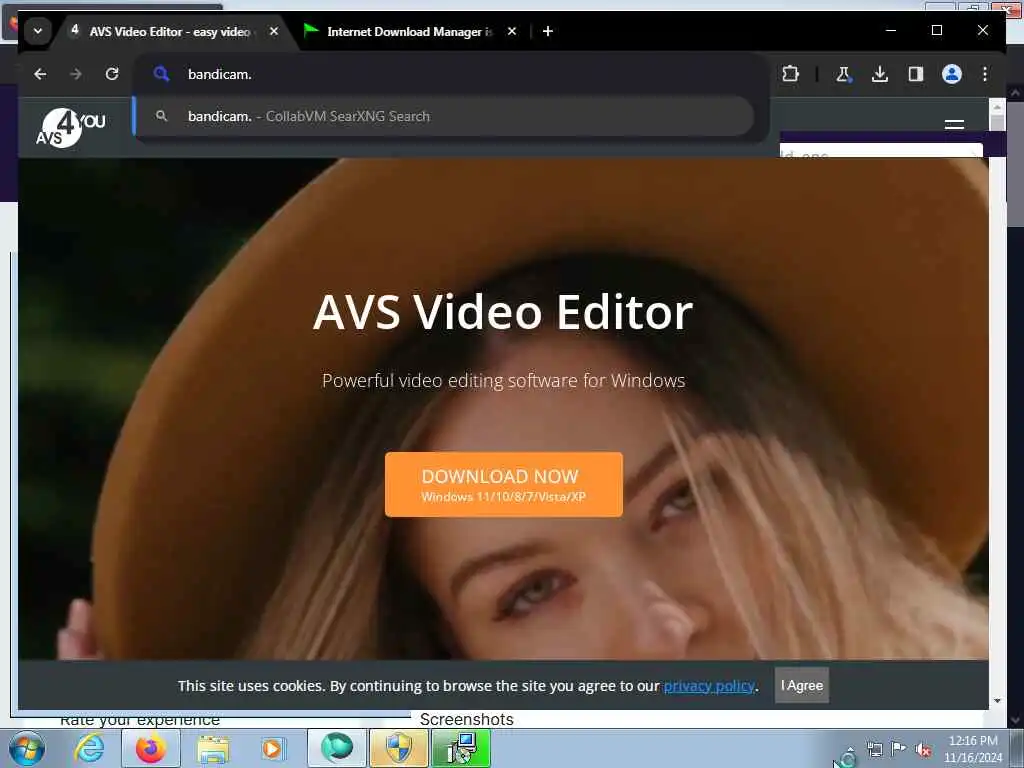This screenshot has height=768, width=1024.
Task: Accept cookies with I Agree button
Action: (801, 686)
